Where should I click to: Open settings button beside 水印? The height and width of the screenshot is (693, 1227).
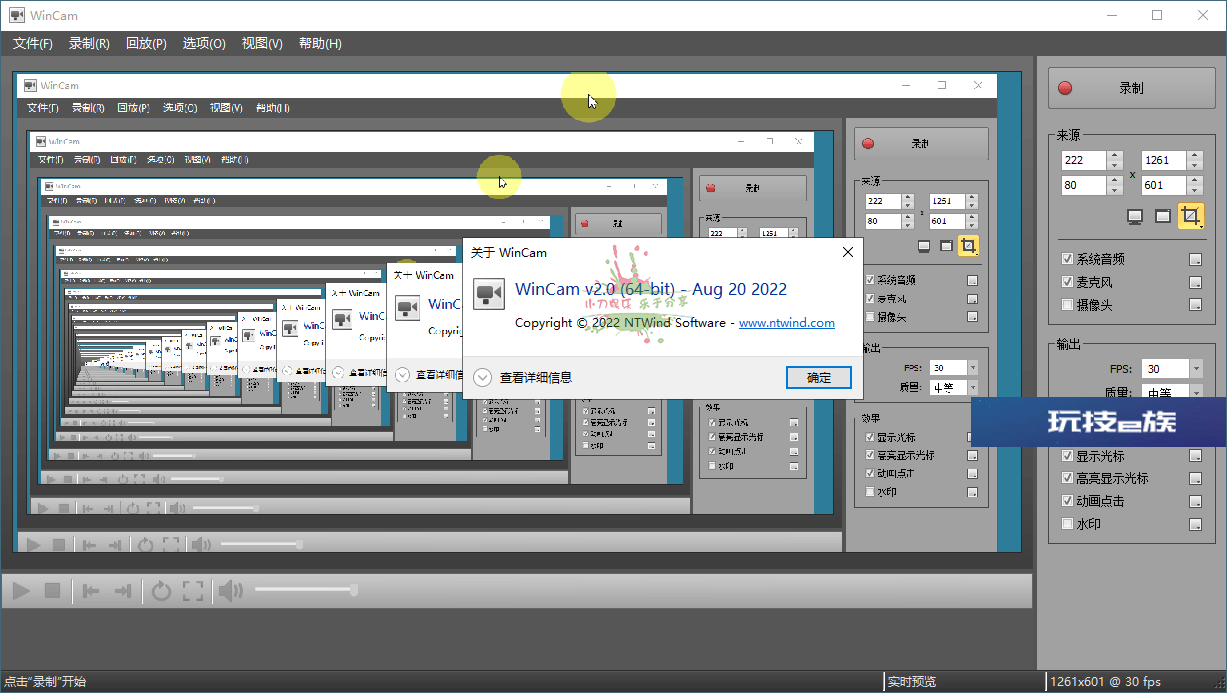click(1195, 525)
